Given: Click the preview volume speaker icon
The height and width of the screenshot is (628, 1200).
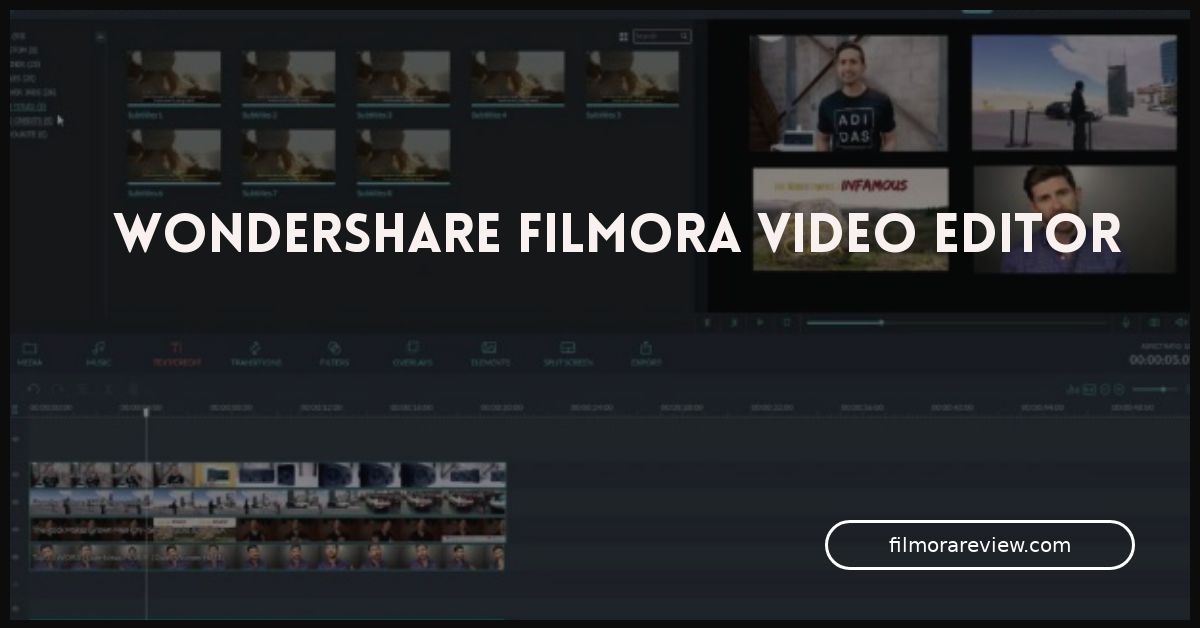Looking at the screenshot, I should pos(1180,322).
